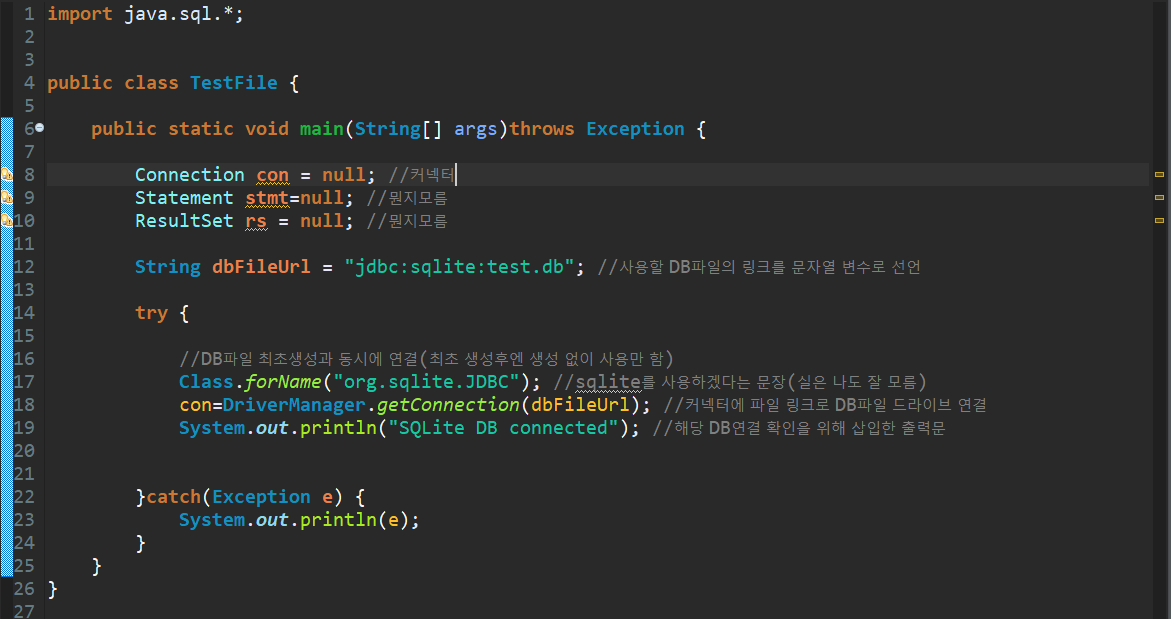
Task: Click the "org.sqlite.JDBC" string
Action: 426,382
